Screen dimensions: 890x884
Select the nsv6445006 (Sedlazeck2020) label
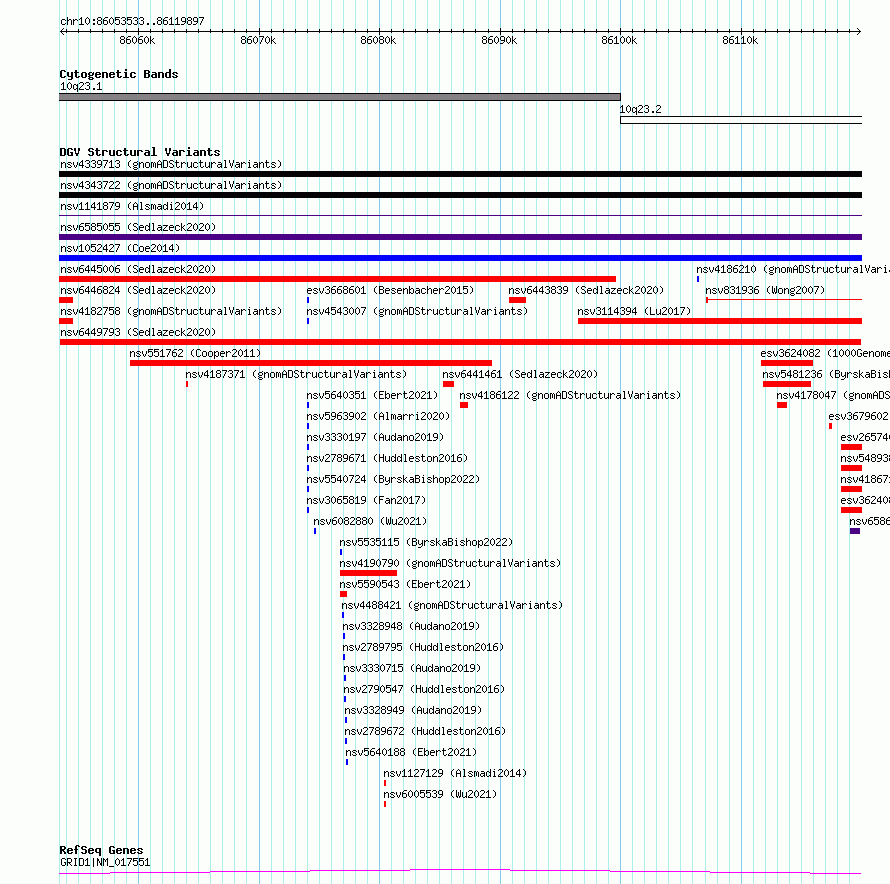(x=138, y=269)
